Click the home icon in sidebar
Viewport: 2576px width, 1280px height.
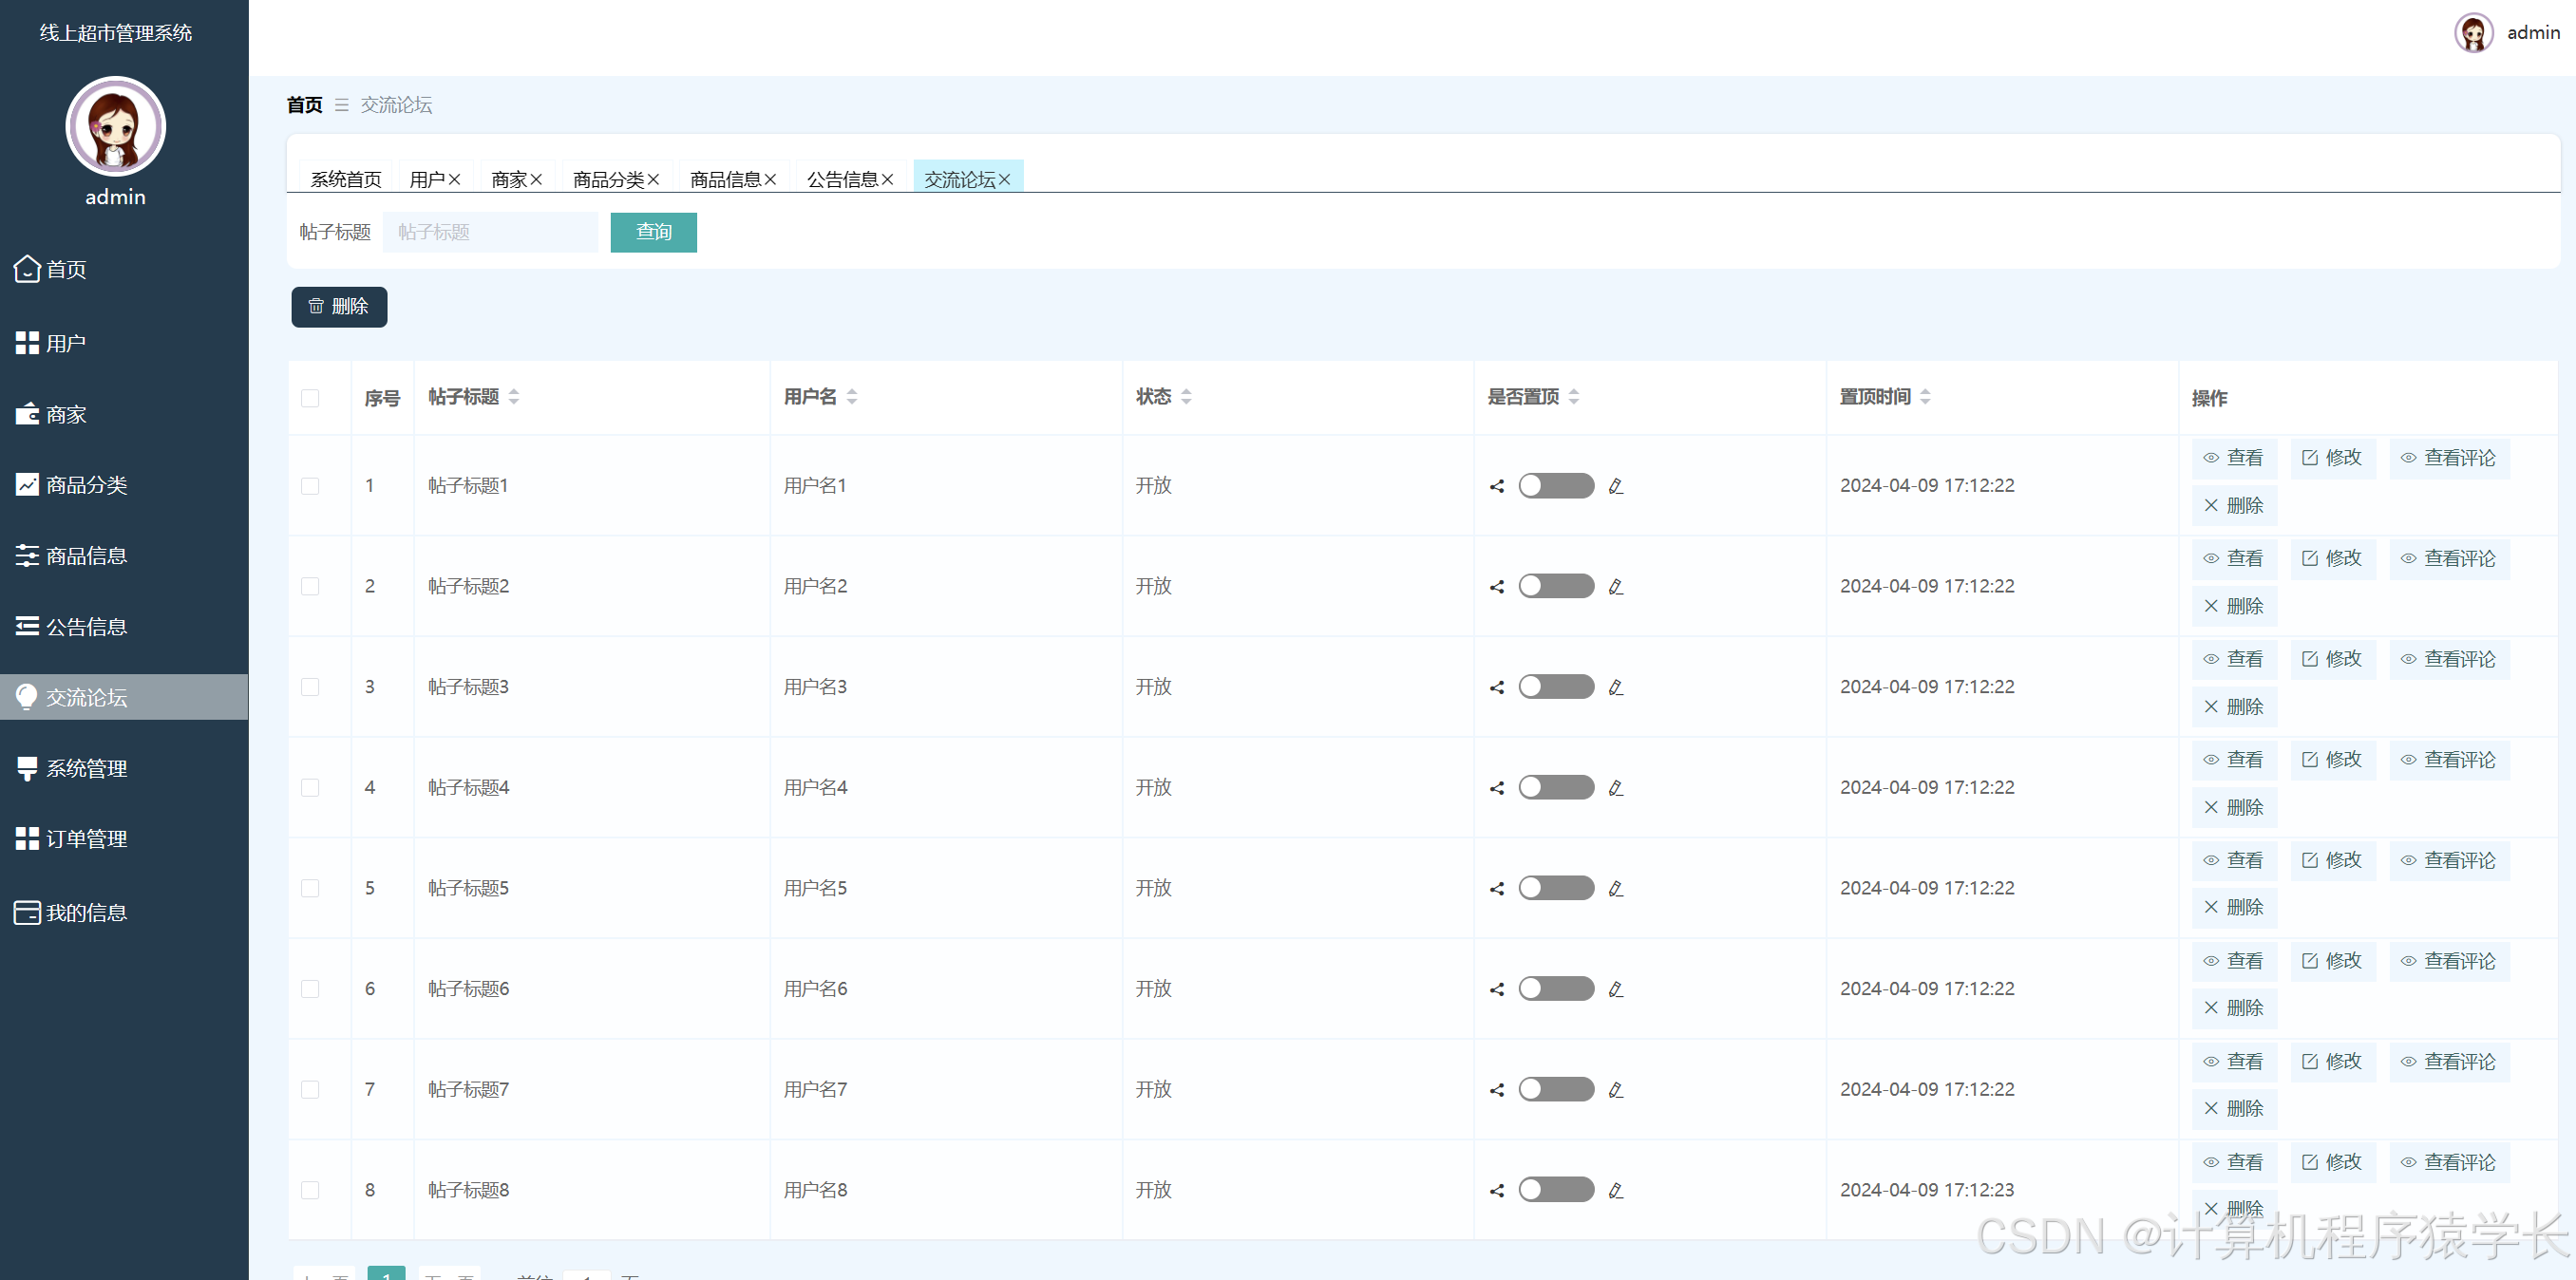click(27, 269)
